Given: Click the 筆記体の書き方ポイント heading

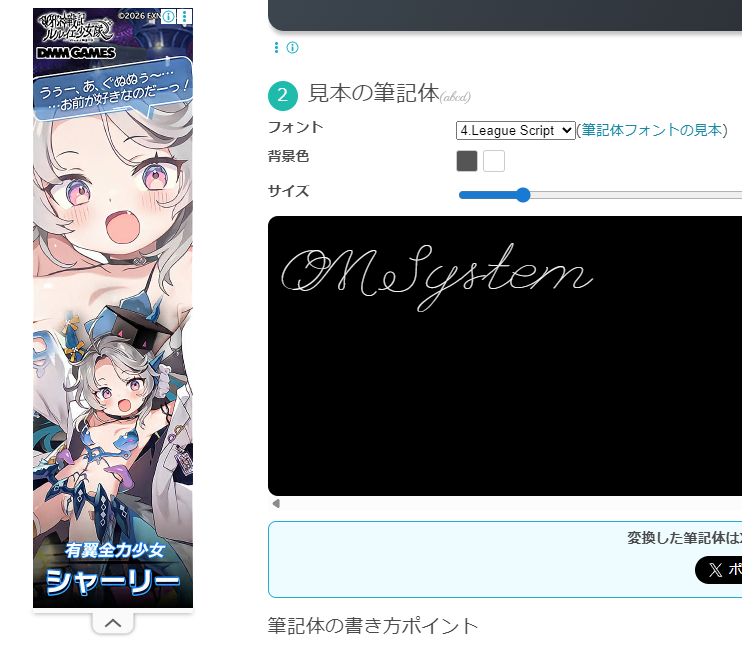Looking at the screenshot, I should [373, 626].
